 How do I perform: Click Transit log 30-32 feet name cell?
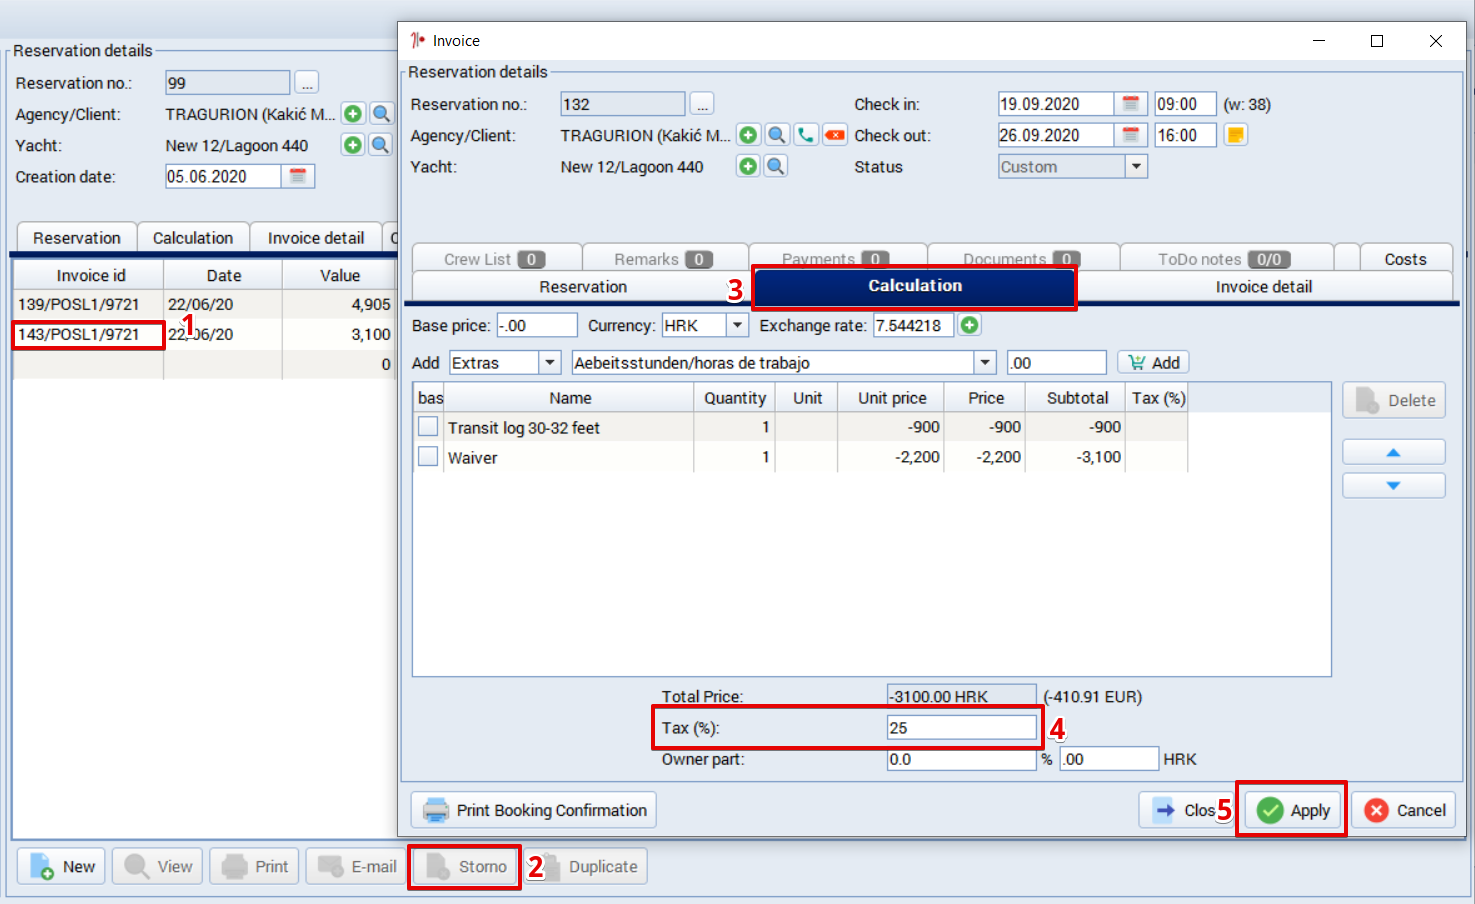[568, 427]
